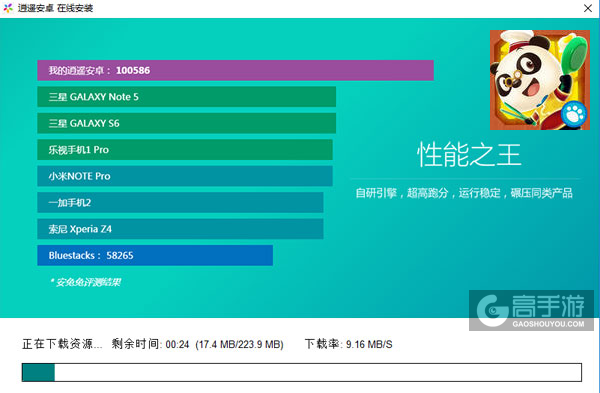The width and height of the screenshot is (600, 393).
Task: Click the GAOSHOUYOU.COM watermark text
Action: pyautogui.click(x=548, y=324)
